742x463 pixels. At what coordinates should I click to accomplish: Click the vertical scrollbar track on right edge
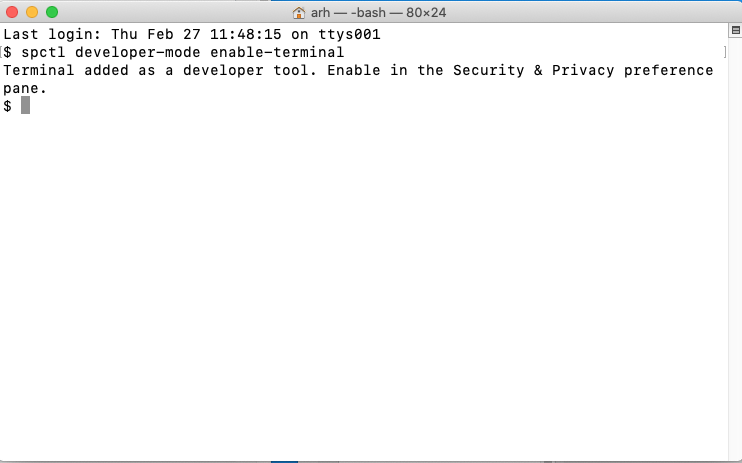(735, 246)
